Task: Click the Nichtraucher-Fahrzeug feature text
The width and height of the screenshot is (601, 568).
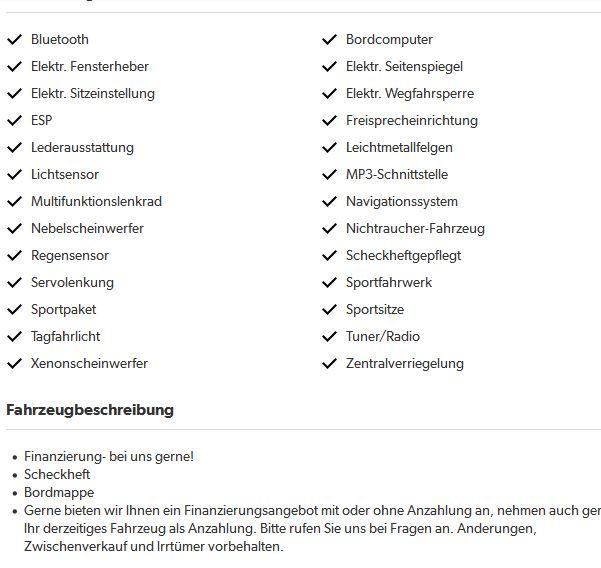Action: point(415,229)
